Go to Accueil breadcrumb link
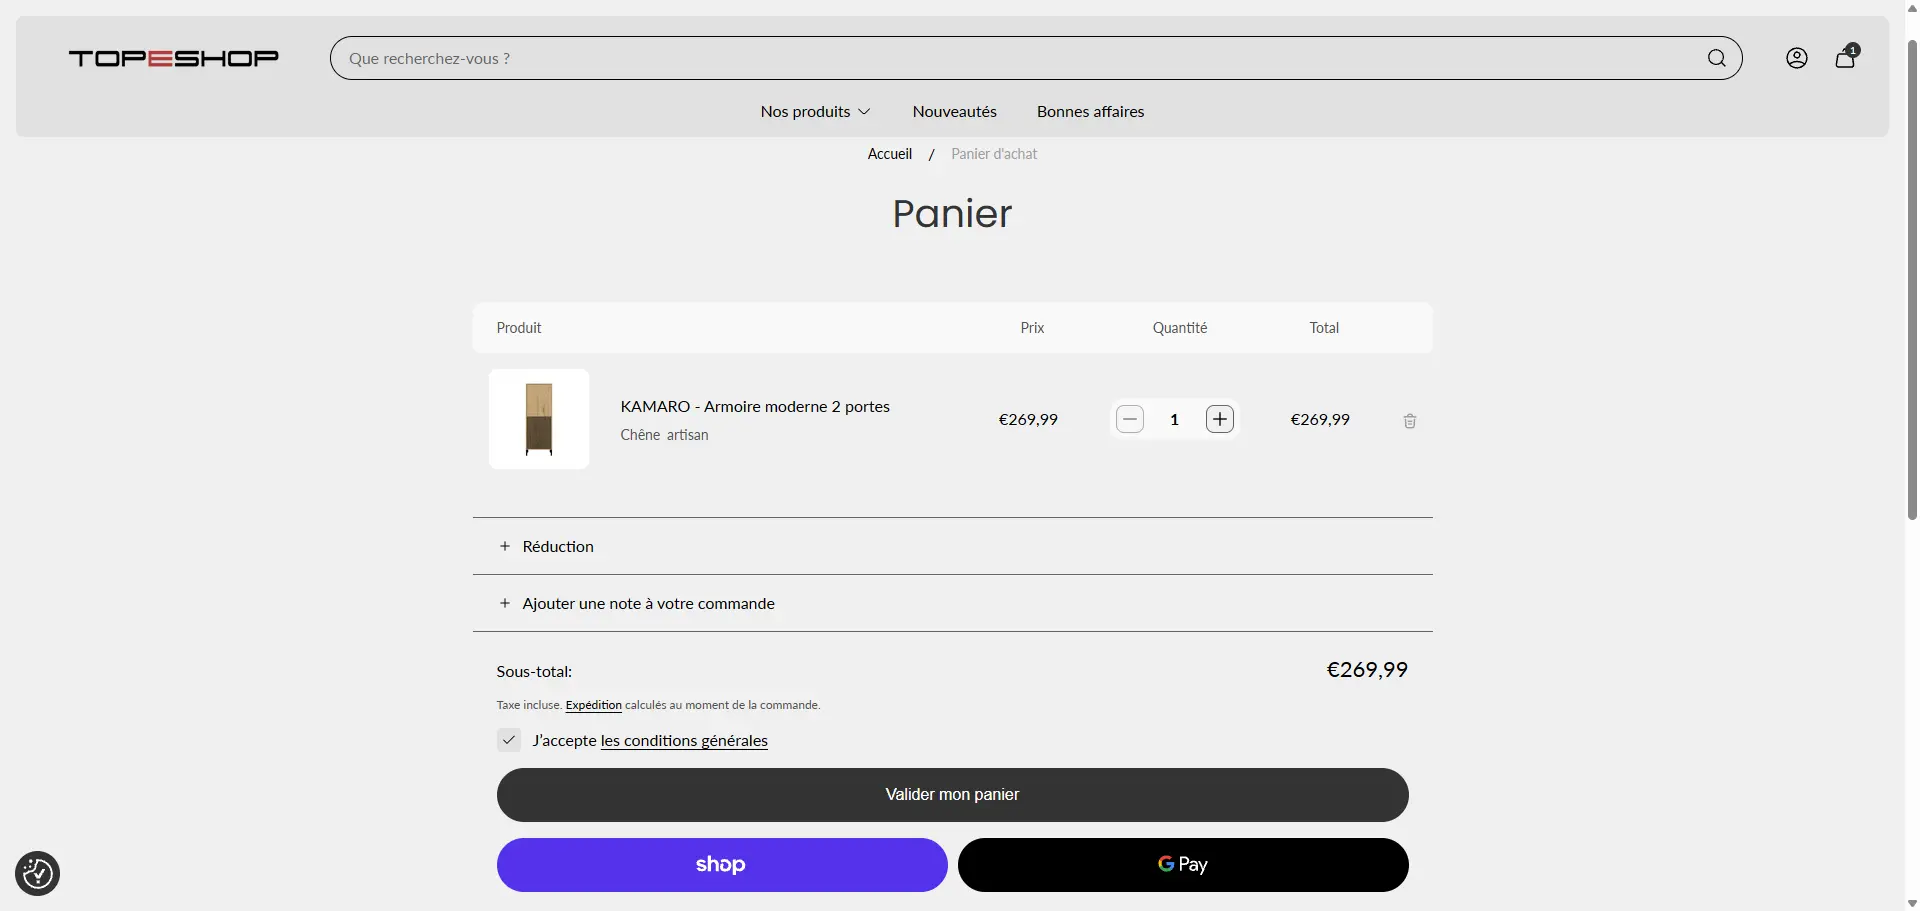Viewport: 1920px width, 911px height. pyautogui.click(x=890, y=154)
